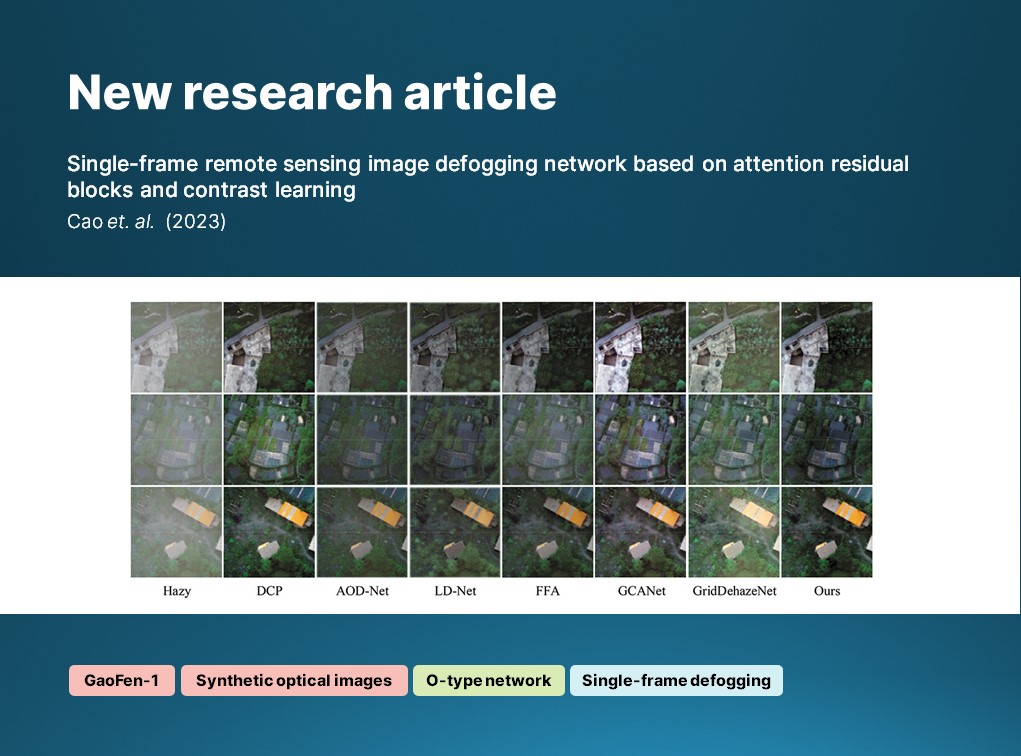
Task: Open the bottom-row DCP orange-roof image
Action: [269, 532]
